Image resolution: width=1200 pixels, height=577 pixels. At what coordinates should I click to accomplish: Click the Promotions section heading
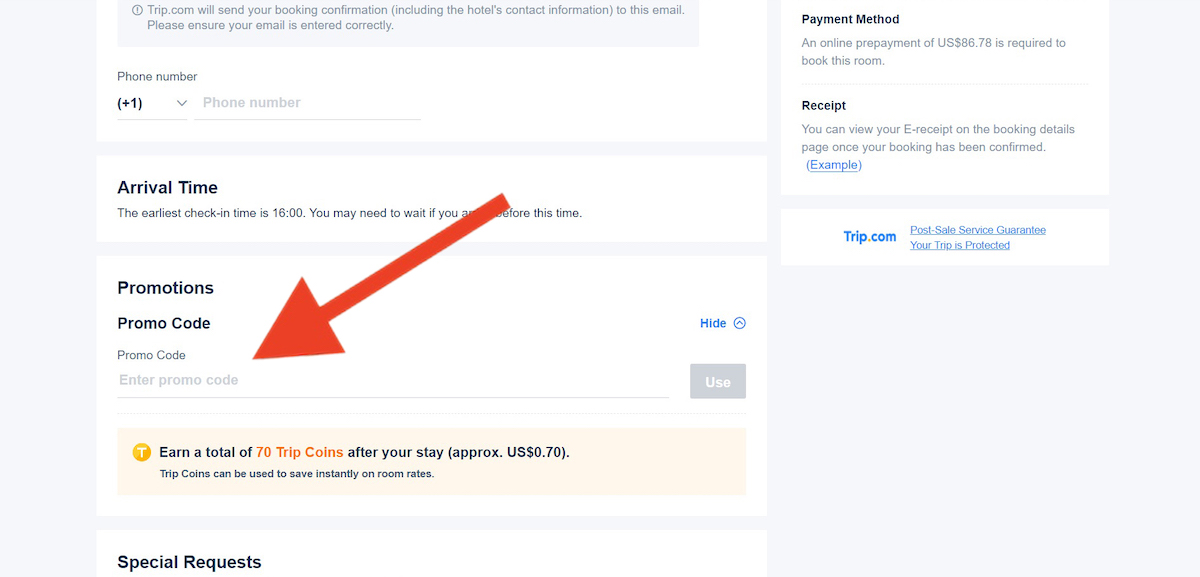[x=166, y=288]
